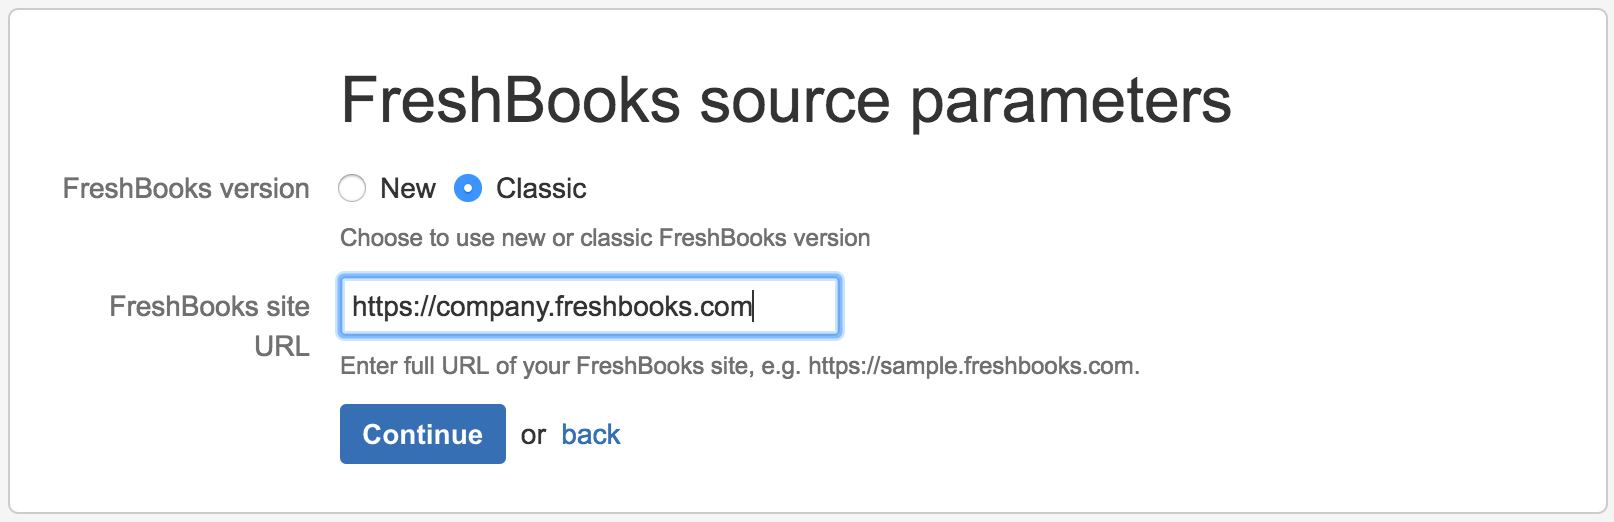Select the New FreshBooks version radio button
The width and height of the screenshot is (1614, 522).
tap(352, 188)
